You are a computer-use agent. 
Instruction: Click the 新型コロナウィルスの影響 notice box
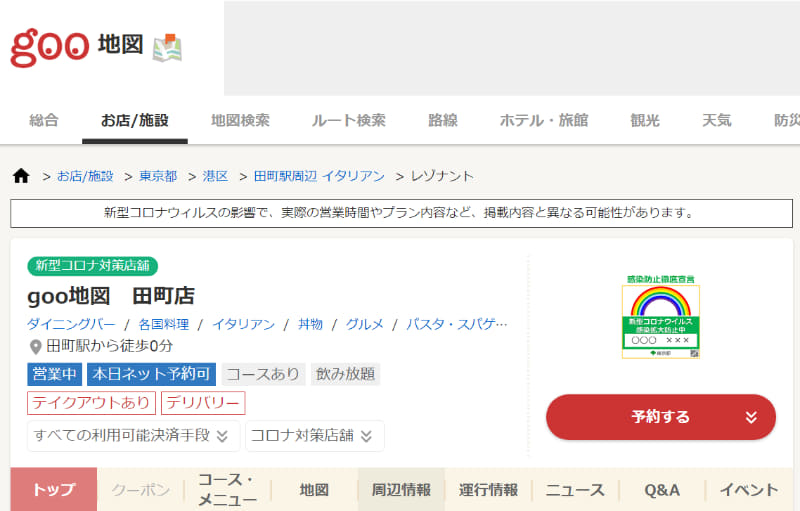click(401, 213)
